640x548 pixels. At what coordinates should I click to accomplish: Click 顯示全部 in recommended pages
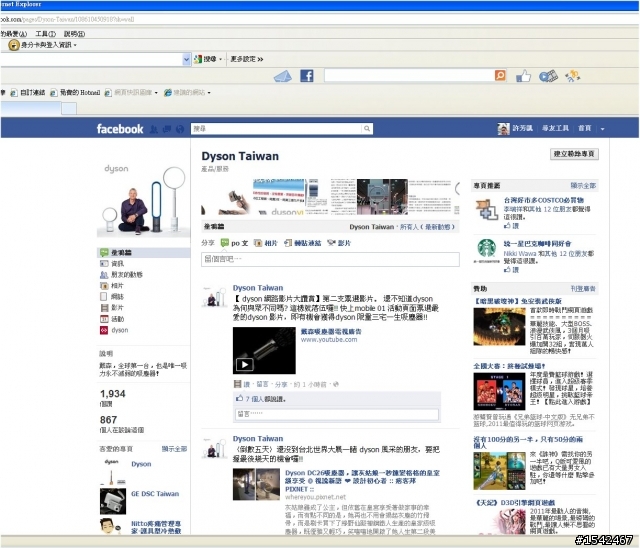tap(583, 186)
